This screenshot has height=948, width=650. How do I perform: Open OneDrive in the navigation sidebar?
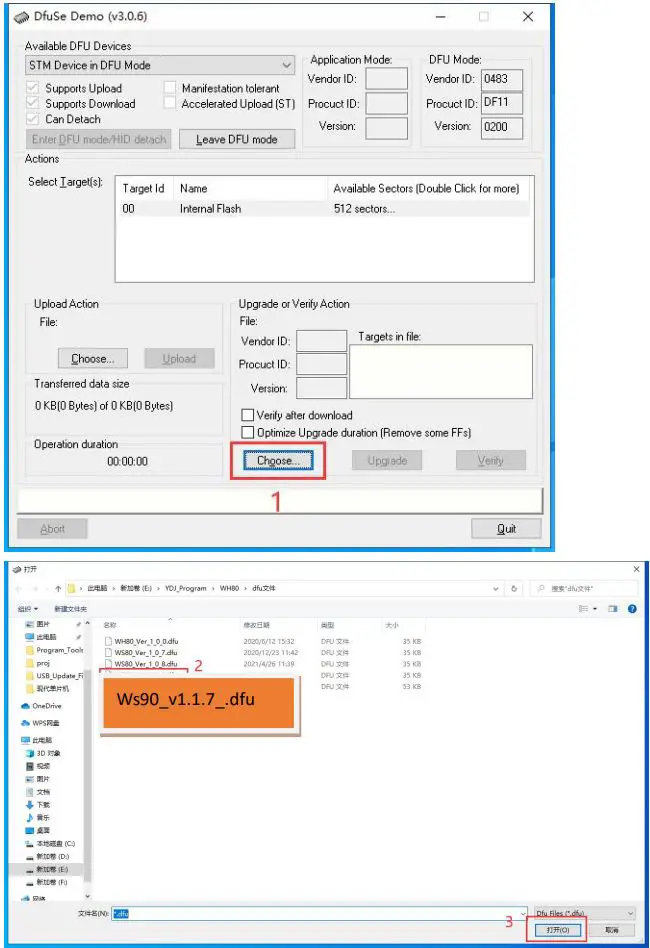click(x=46, y=705)
